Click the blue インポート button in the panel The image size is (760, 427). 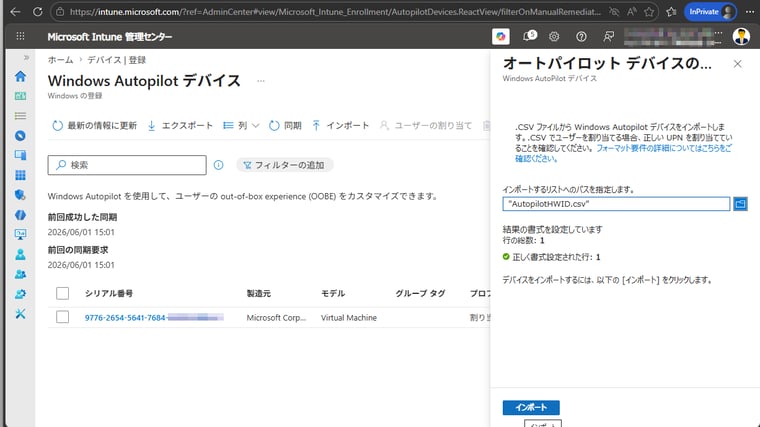pyautogui.click(x=531, y=407)
